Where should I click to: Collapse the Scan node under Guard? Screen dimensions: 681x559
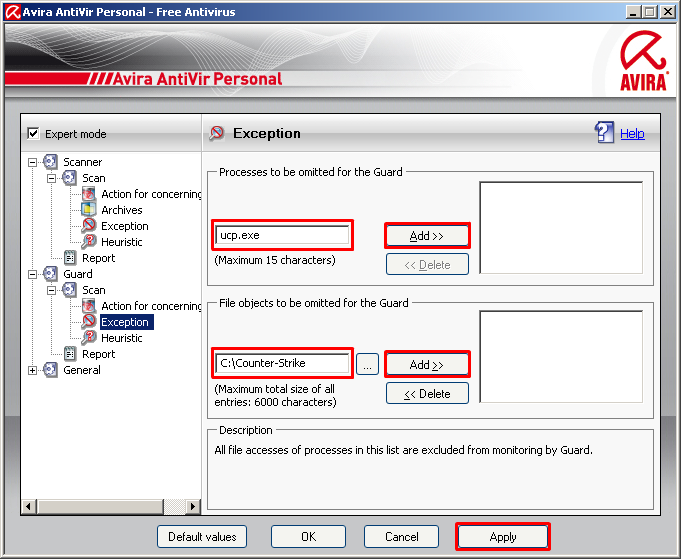pyautogui.click(x=51, y=290)
